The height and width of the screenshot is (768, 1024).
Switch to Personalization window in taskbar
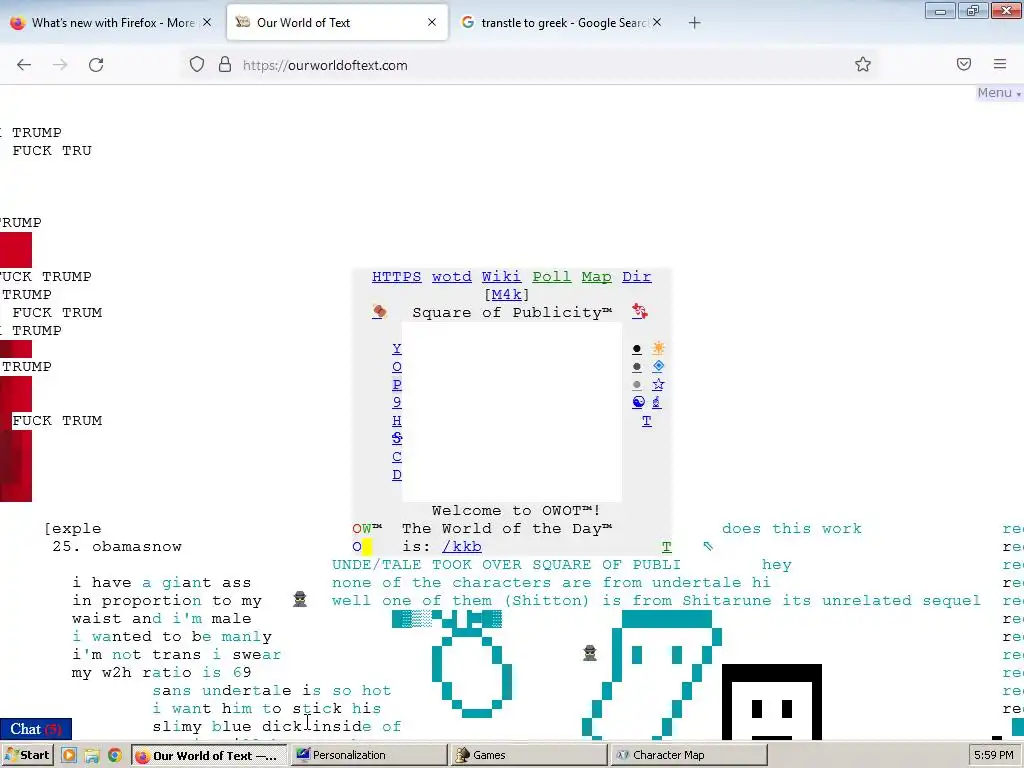coord(368,755)
